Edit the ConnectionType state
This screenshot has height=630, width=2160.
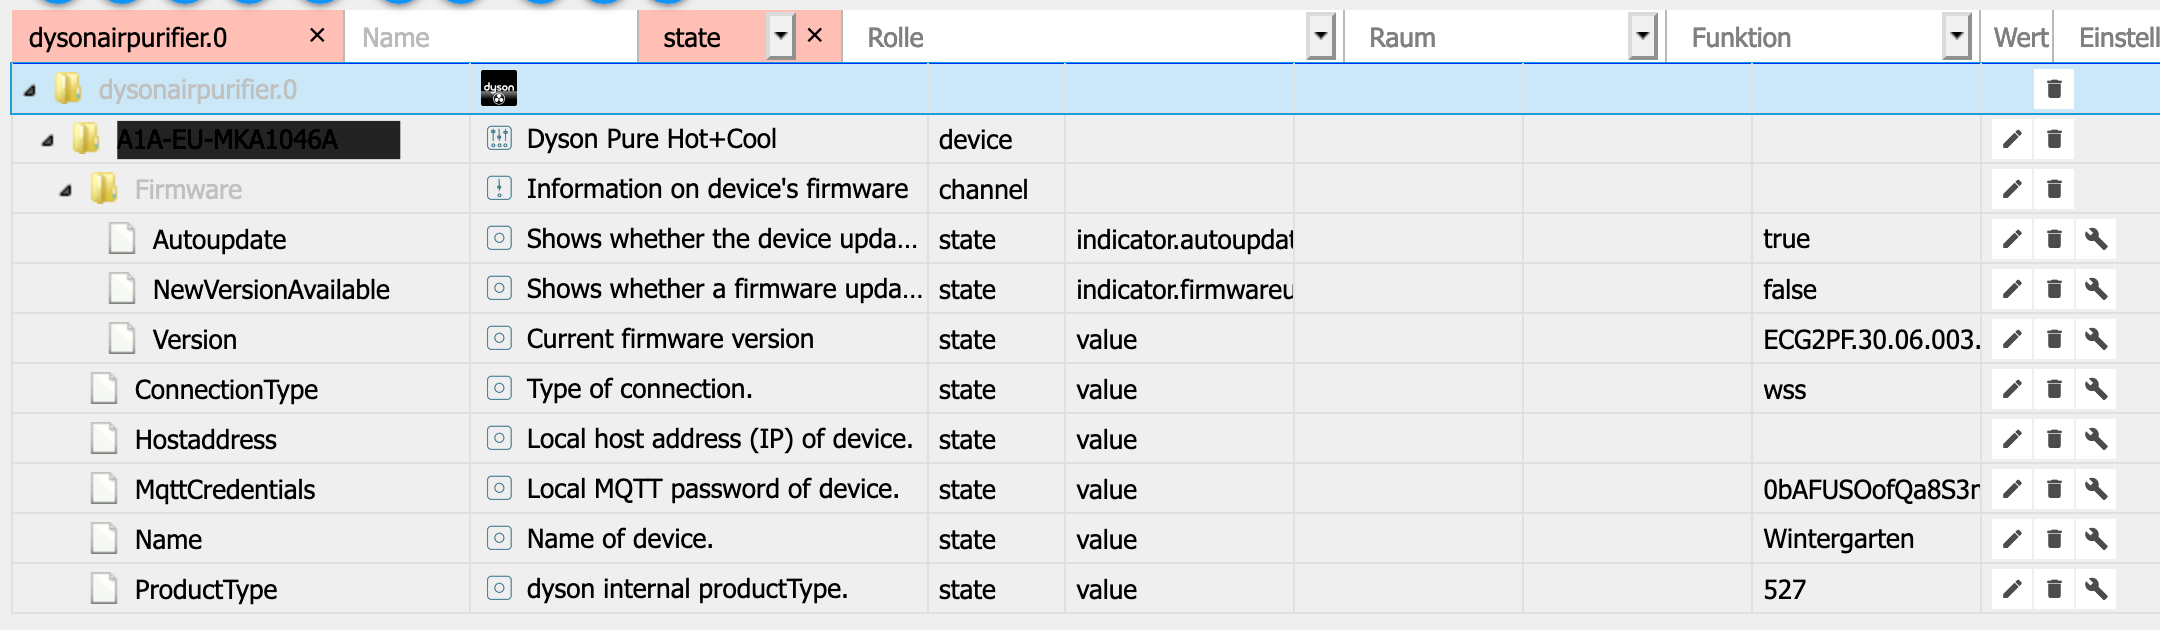click(2012, 389)
